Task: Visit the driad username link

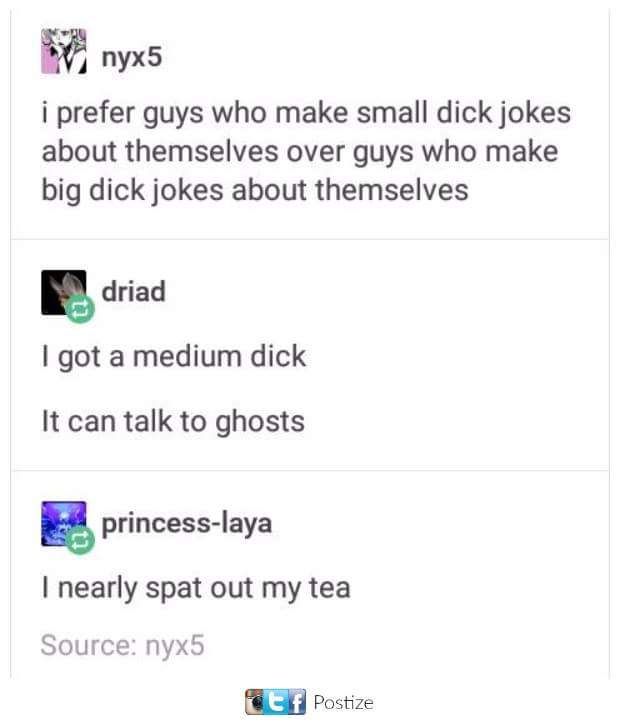Action: 134,292
